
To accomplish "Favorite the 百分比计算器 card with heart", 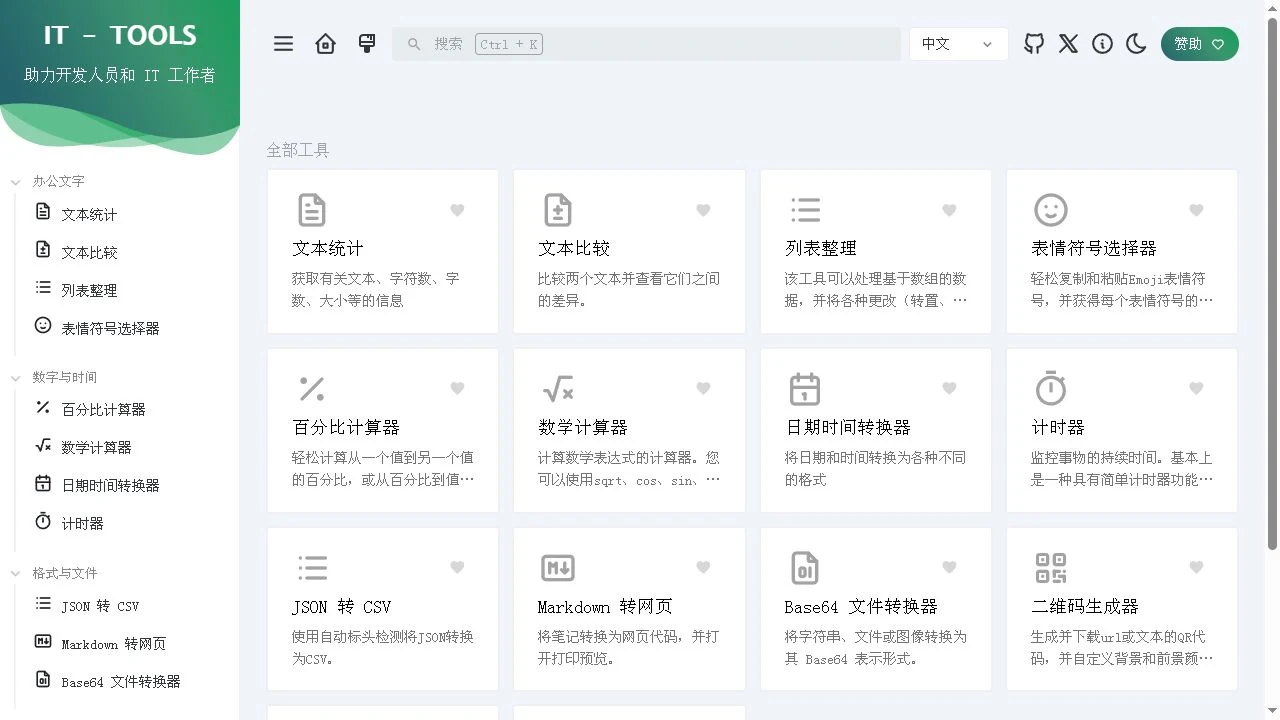I will point(457,388).
